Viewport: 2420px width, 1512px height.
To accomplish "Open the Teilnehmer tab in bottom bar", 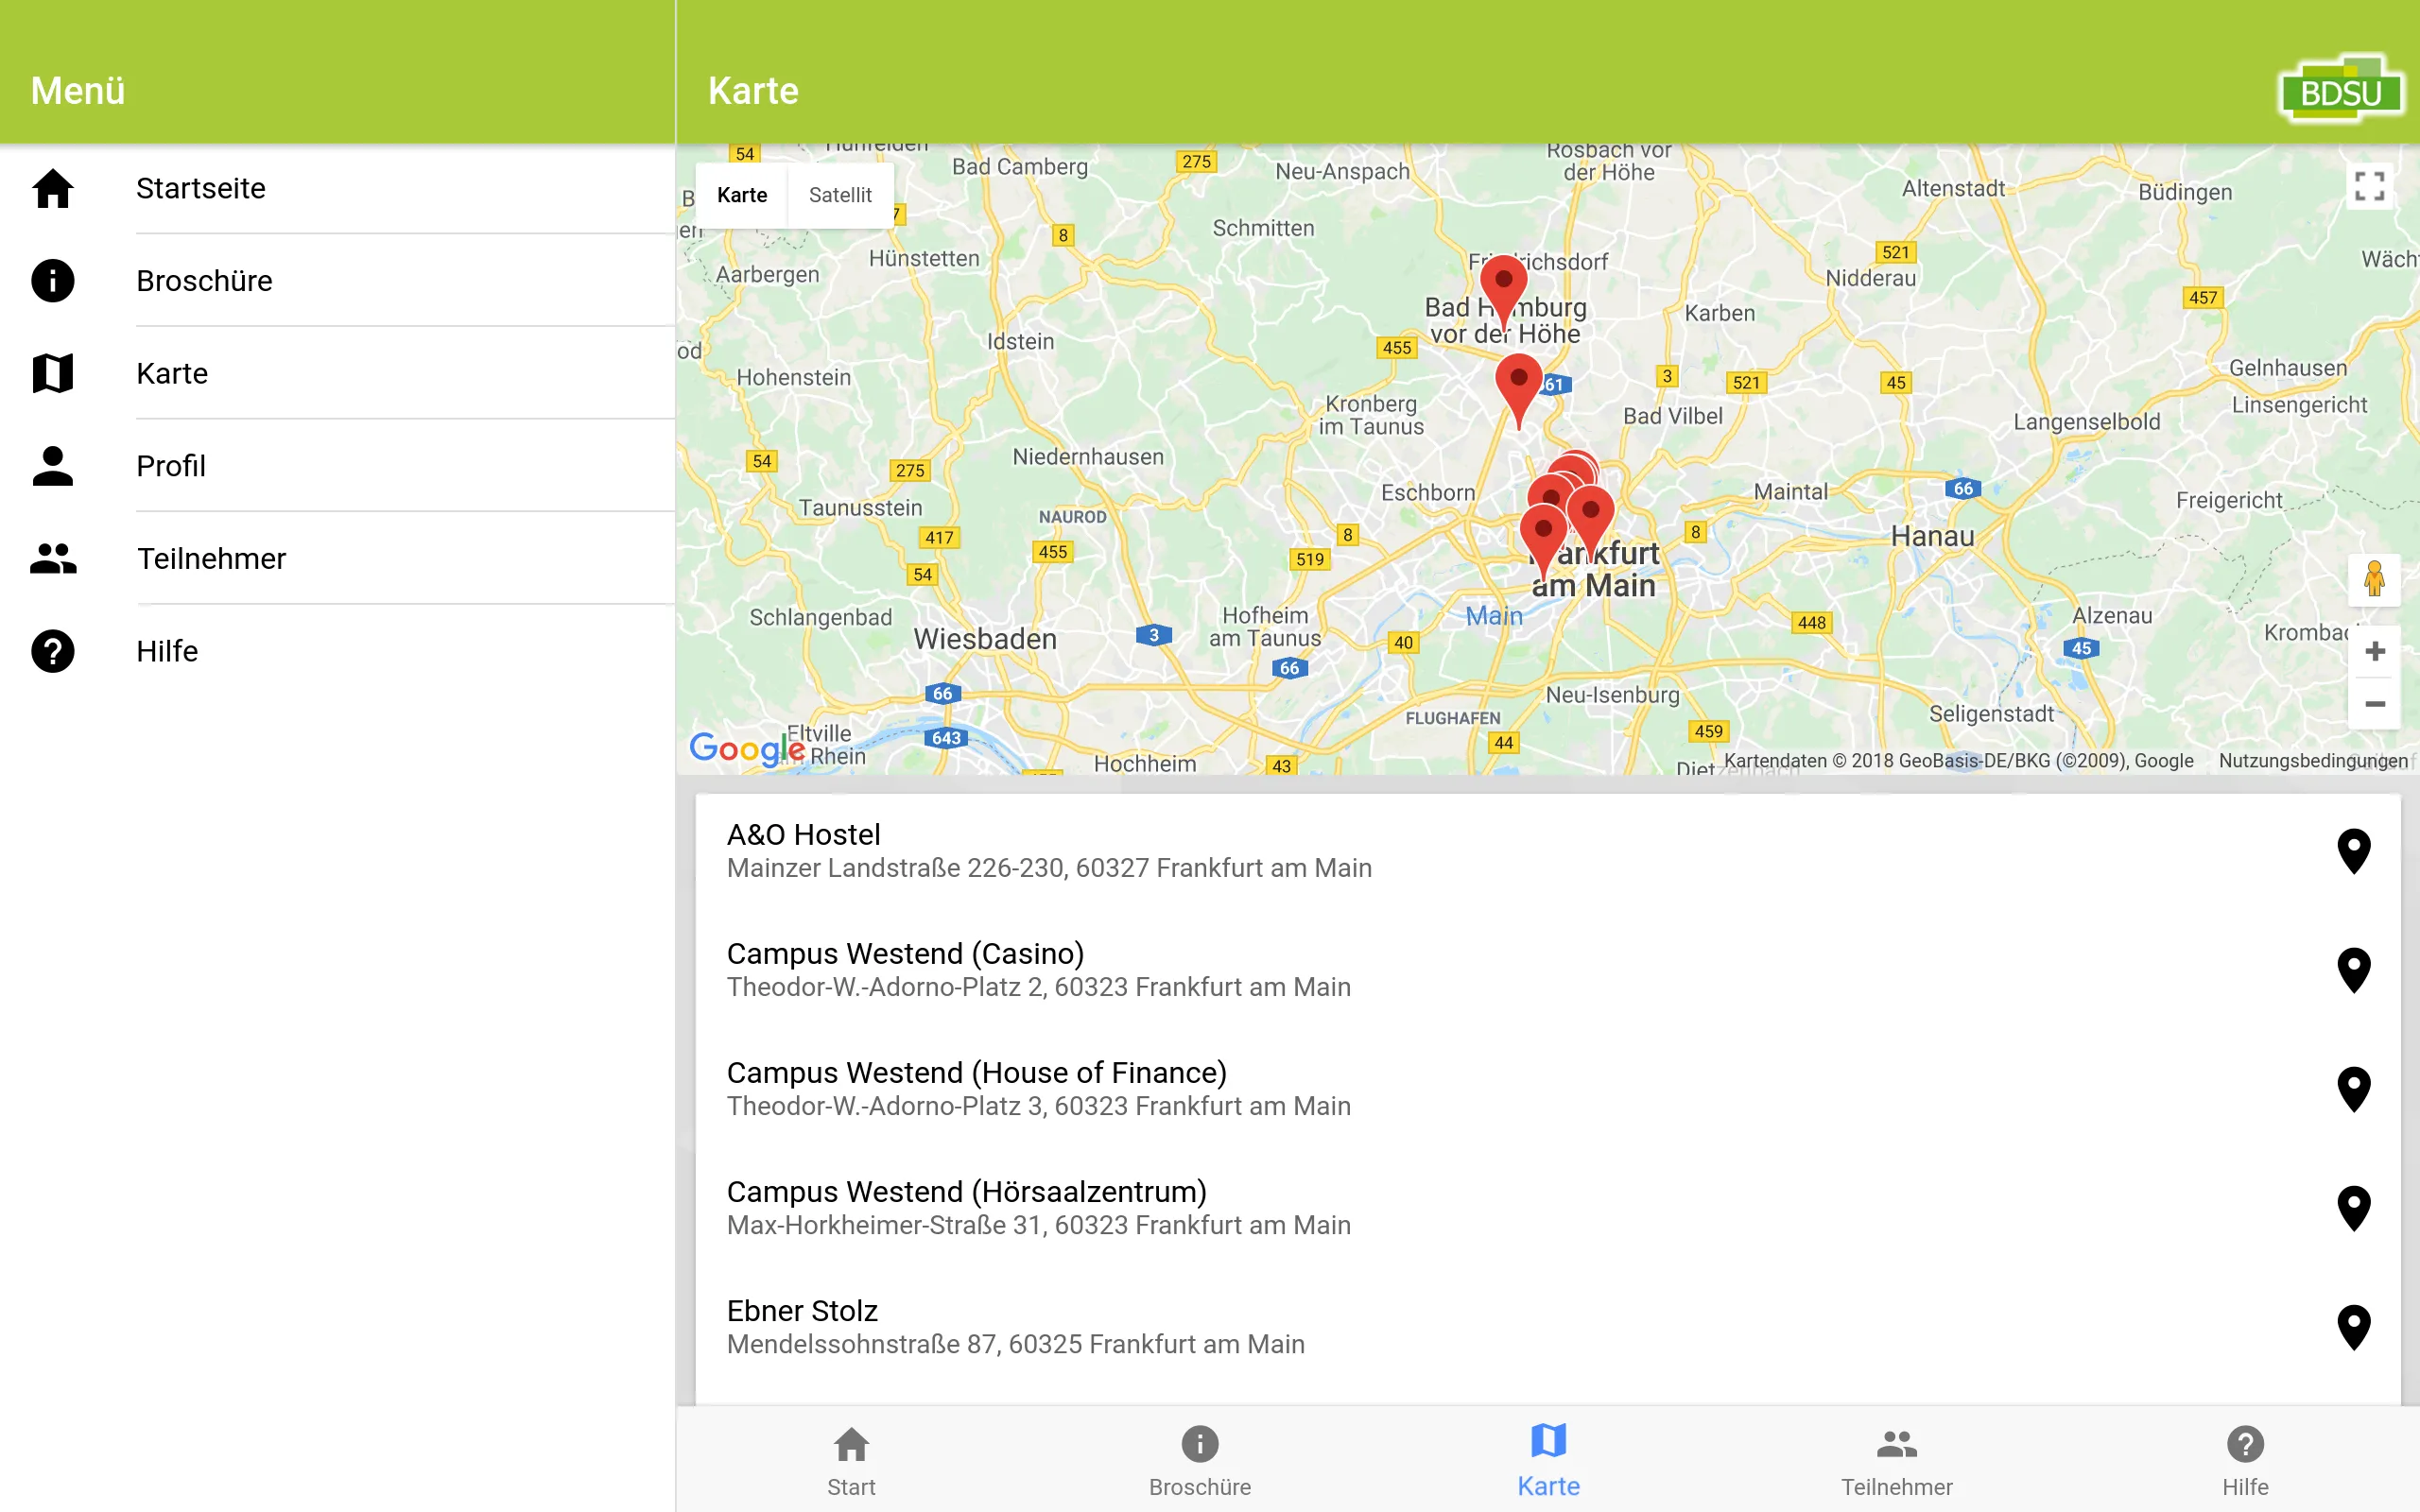I will coord(1896,1460).
